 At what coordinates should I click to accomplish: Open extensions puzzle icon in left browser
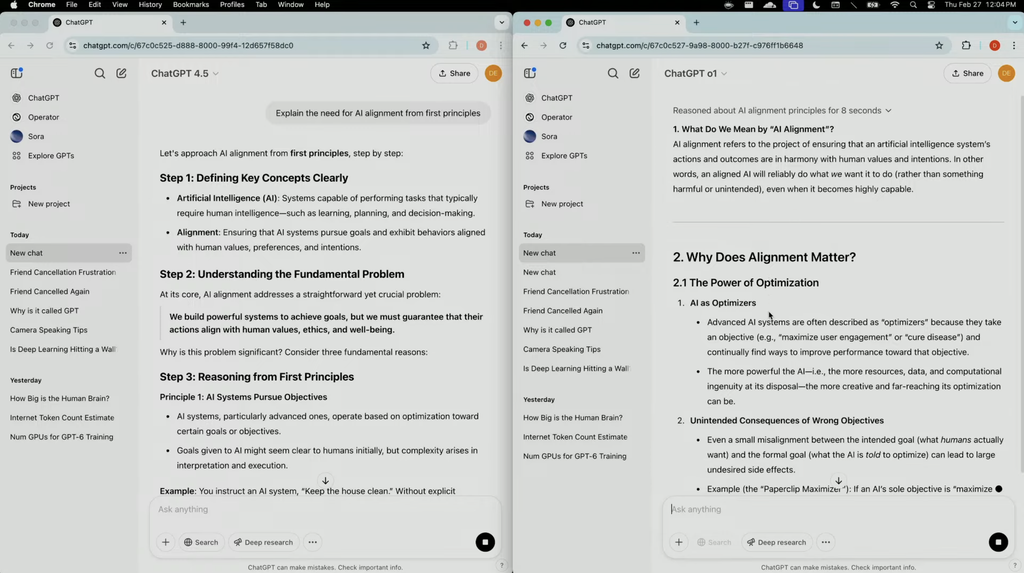pos(453,46)
